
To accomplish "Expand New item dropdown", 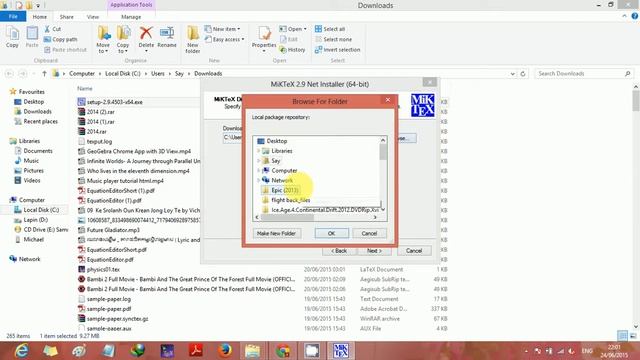I will (222, 29).
